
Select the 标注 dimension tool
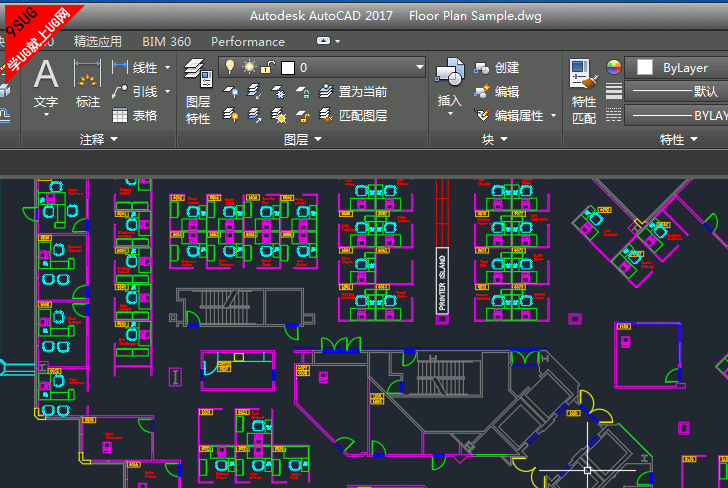87,84
